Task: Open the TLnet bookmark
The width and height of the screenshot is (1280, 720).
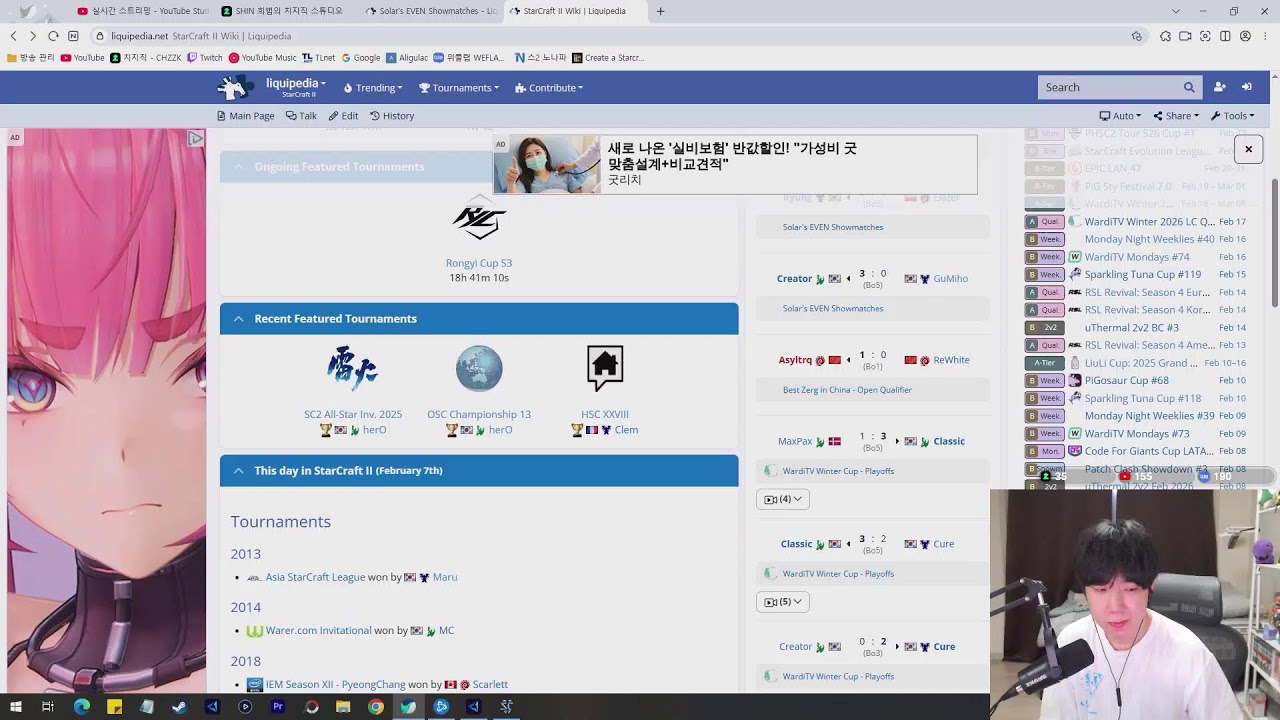Action: [x=320, y=58]
